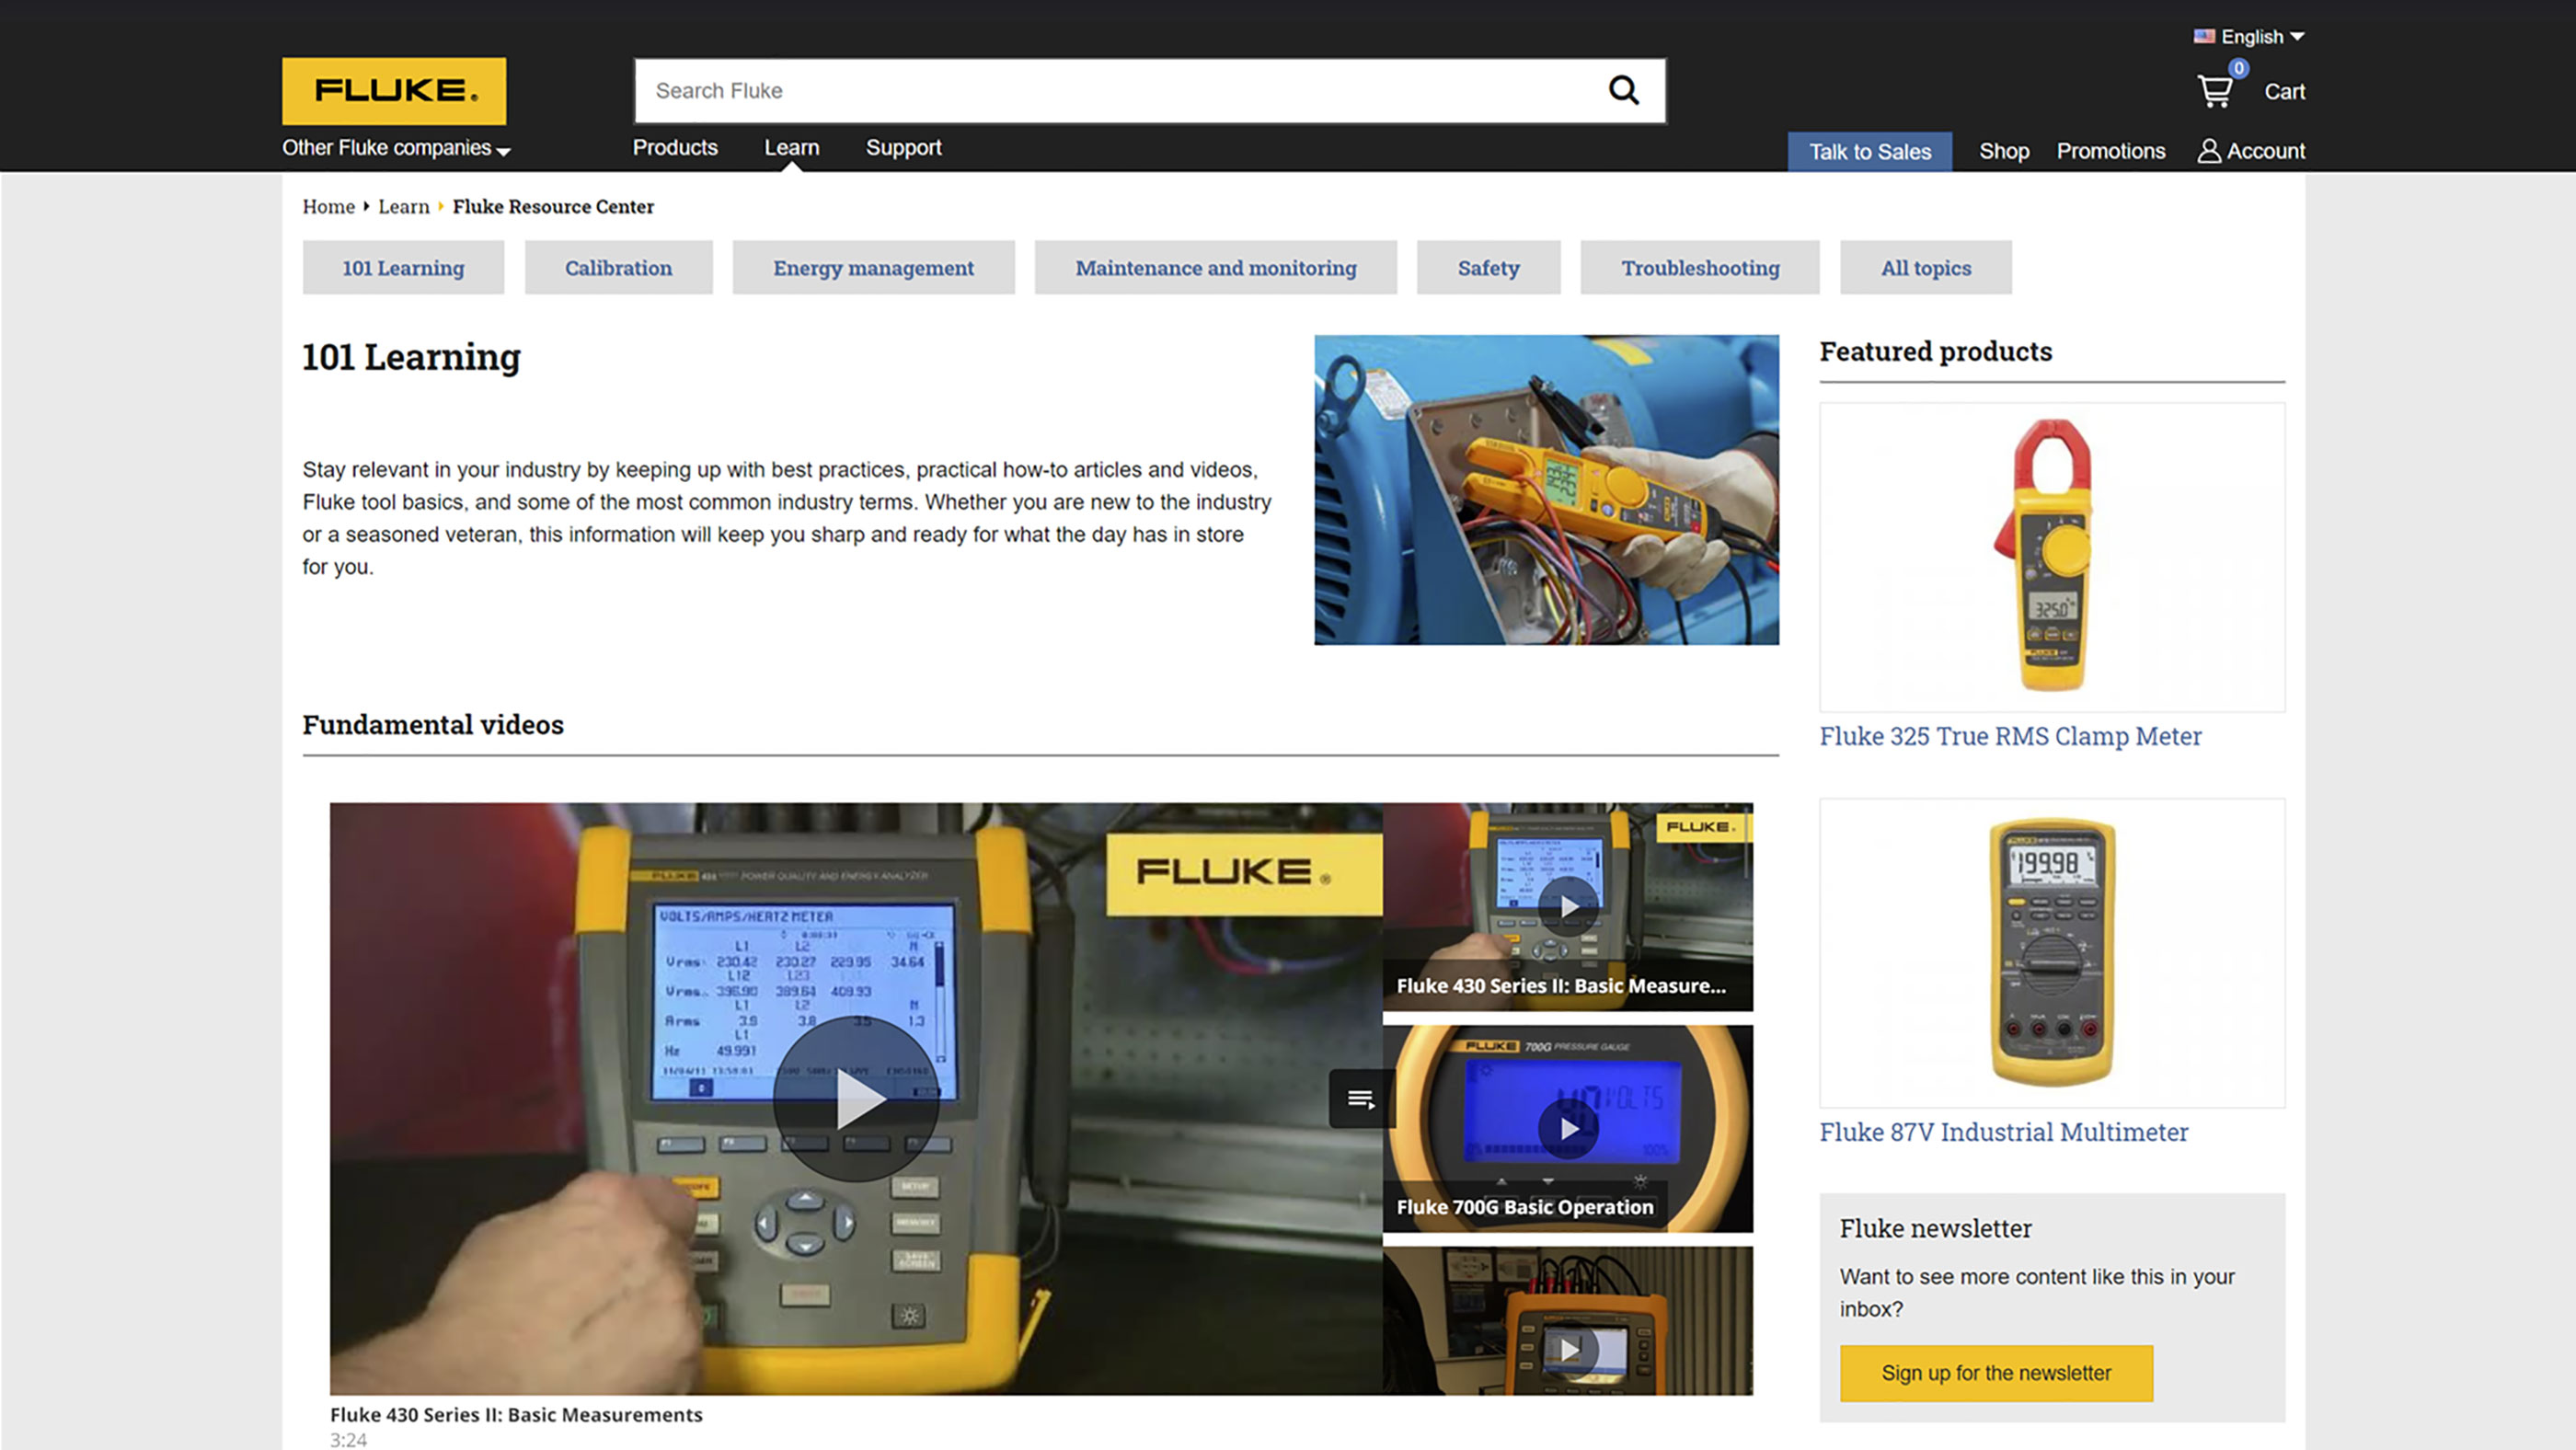Open Fluke 87V multimeter product image
The width and height of the screenshot is (2576, 1450).
[2052, 953]
